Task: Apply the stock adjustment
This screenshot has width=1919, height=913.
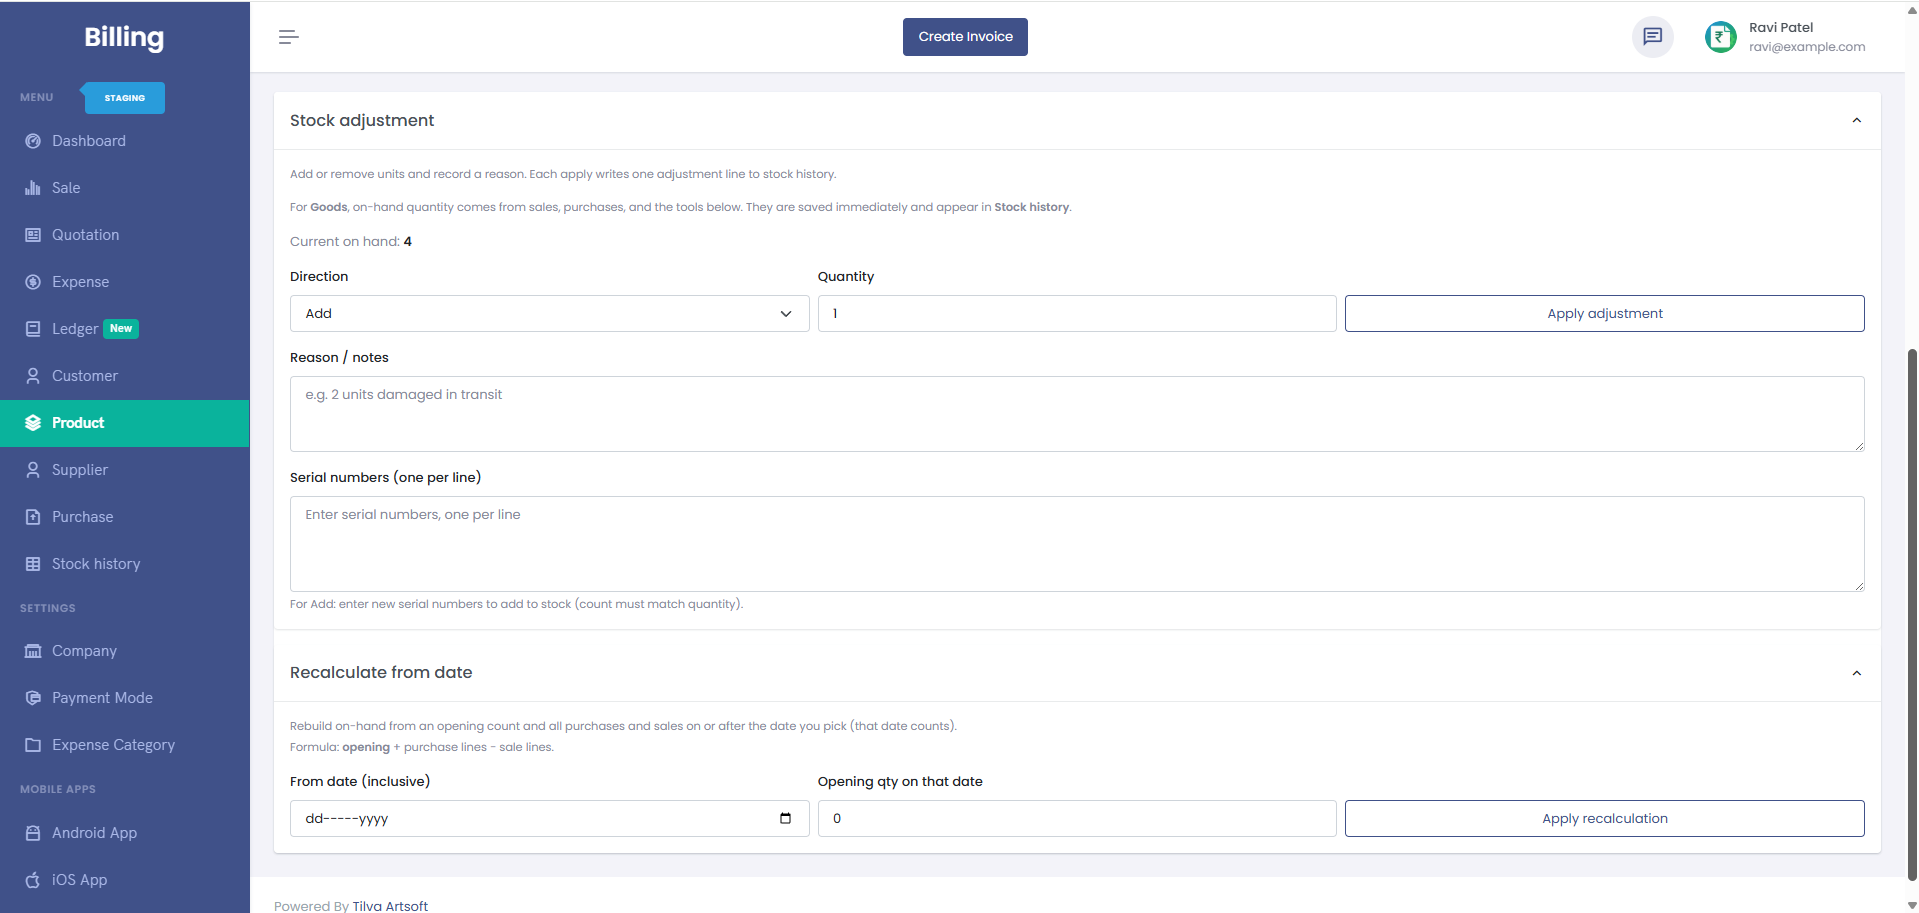Action: click(1603, 313)
